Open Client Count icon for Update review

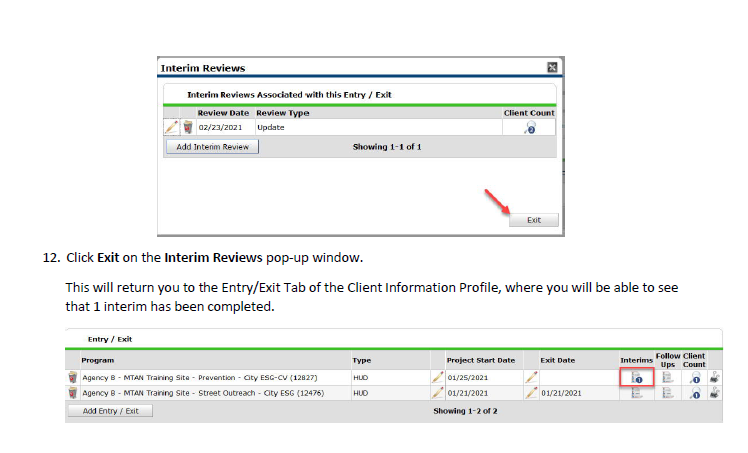(x=530, y=128)
